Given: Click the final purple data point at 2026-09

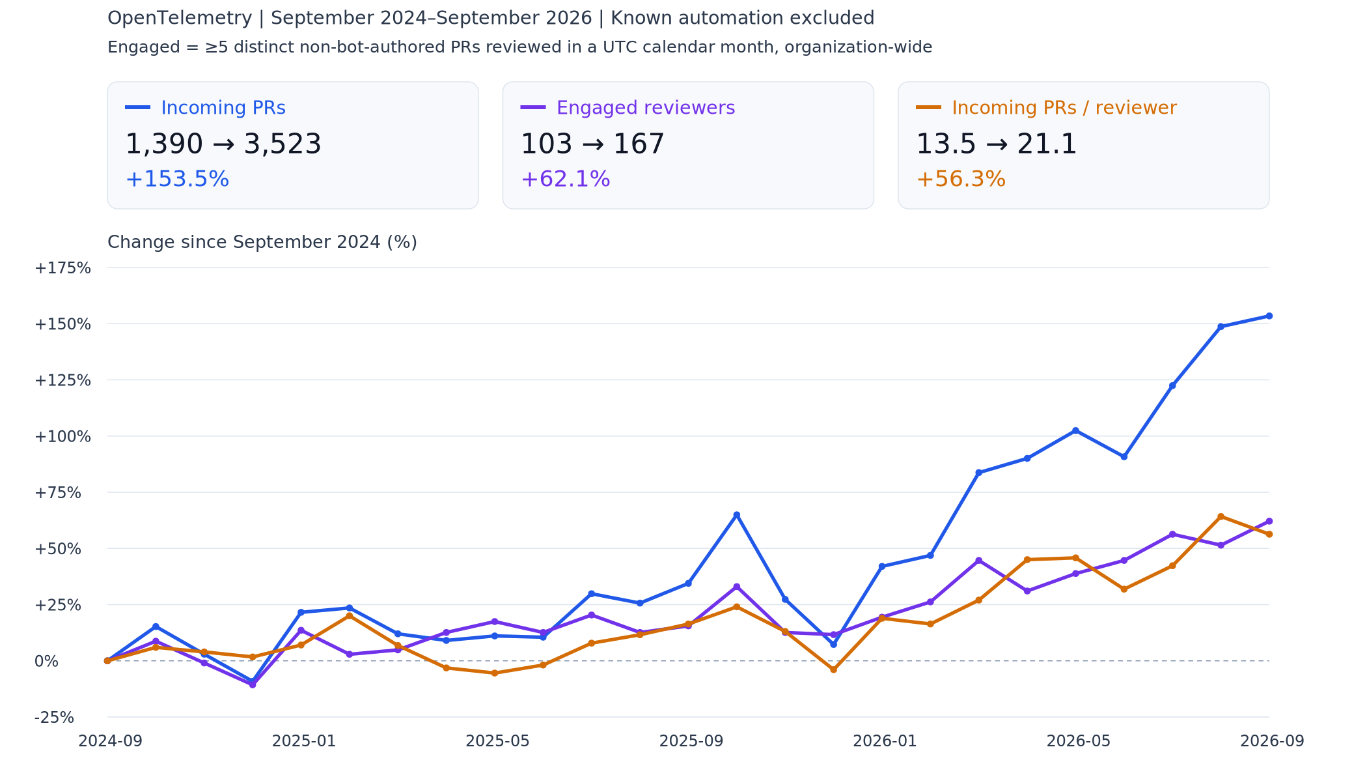Looking at the screenshot, I should (1269, 521).
